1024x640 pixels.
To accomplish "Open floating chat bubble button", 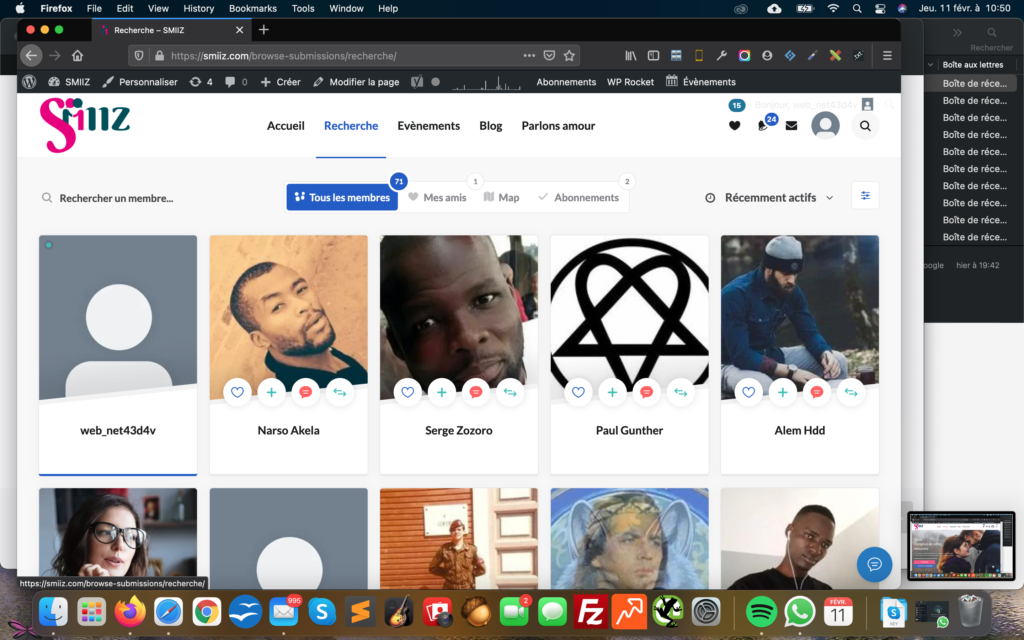I will point(874,564).
